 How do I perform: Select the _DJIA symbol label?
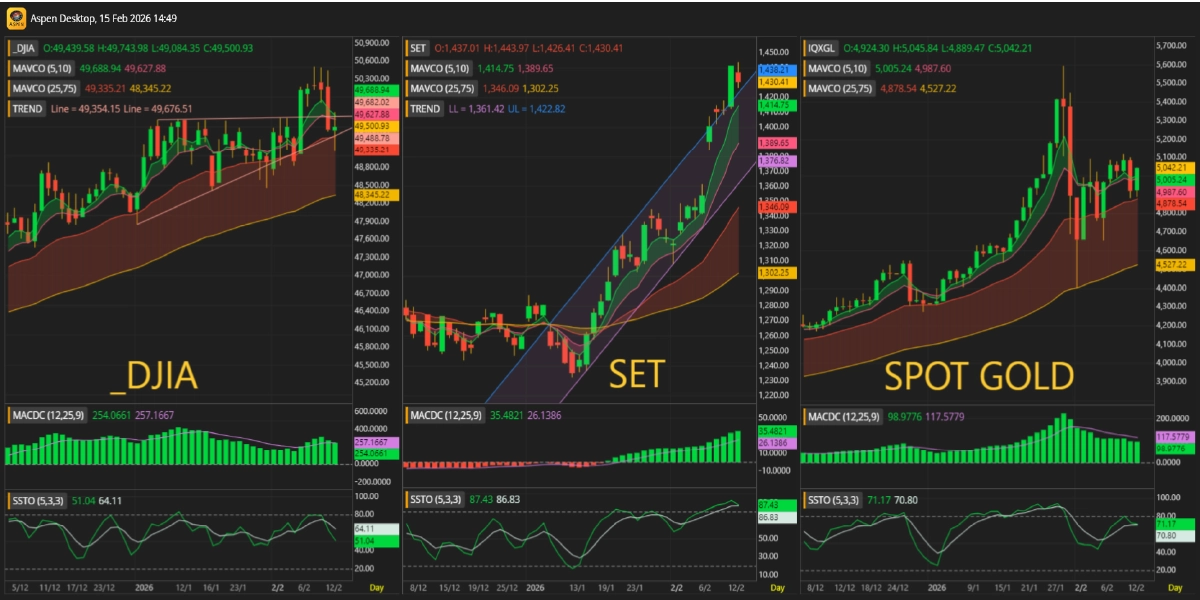26,48
